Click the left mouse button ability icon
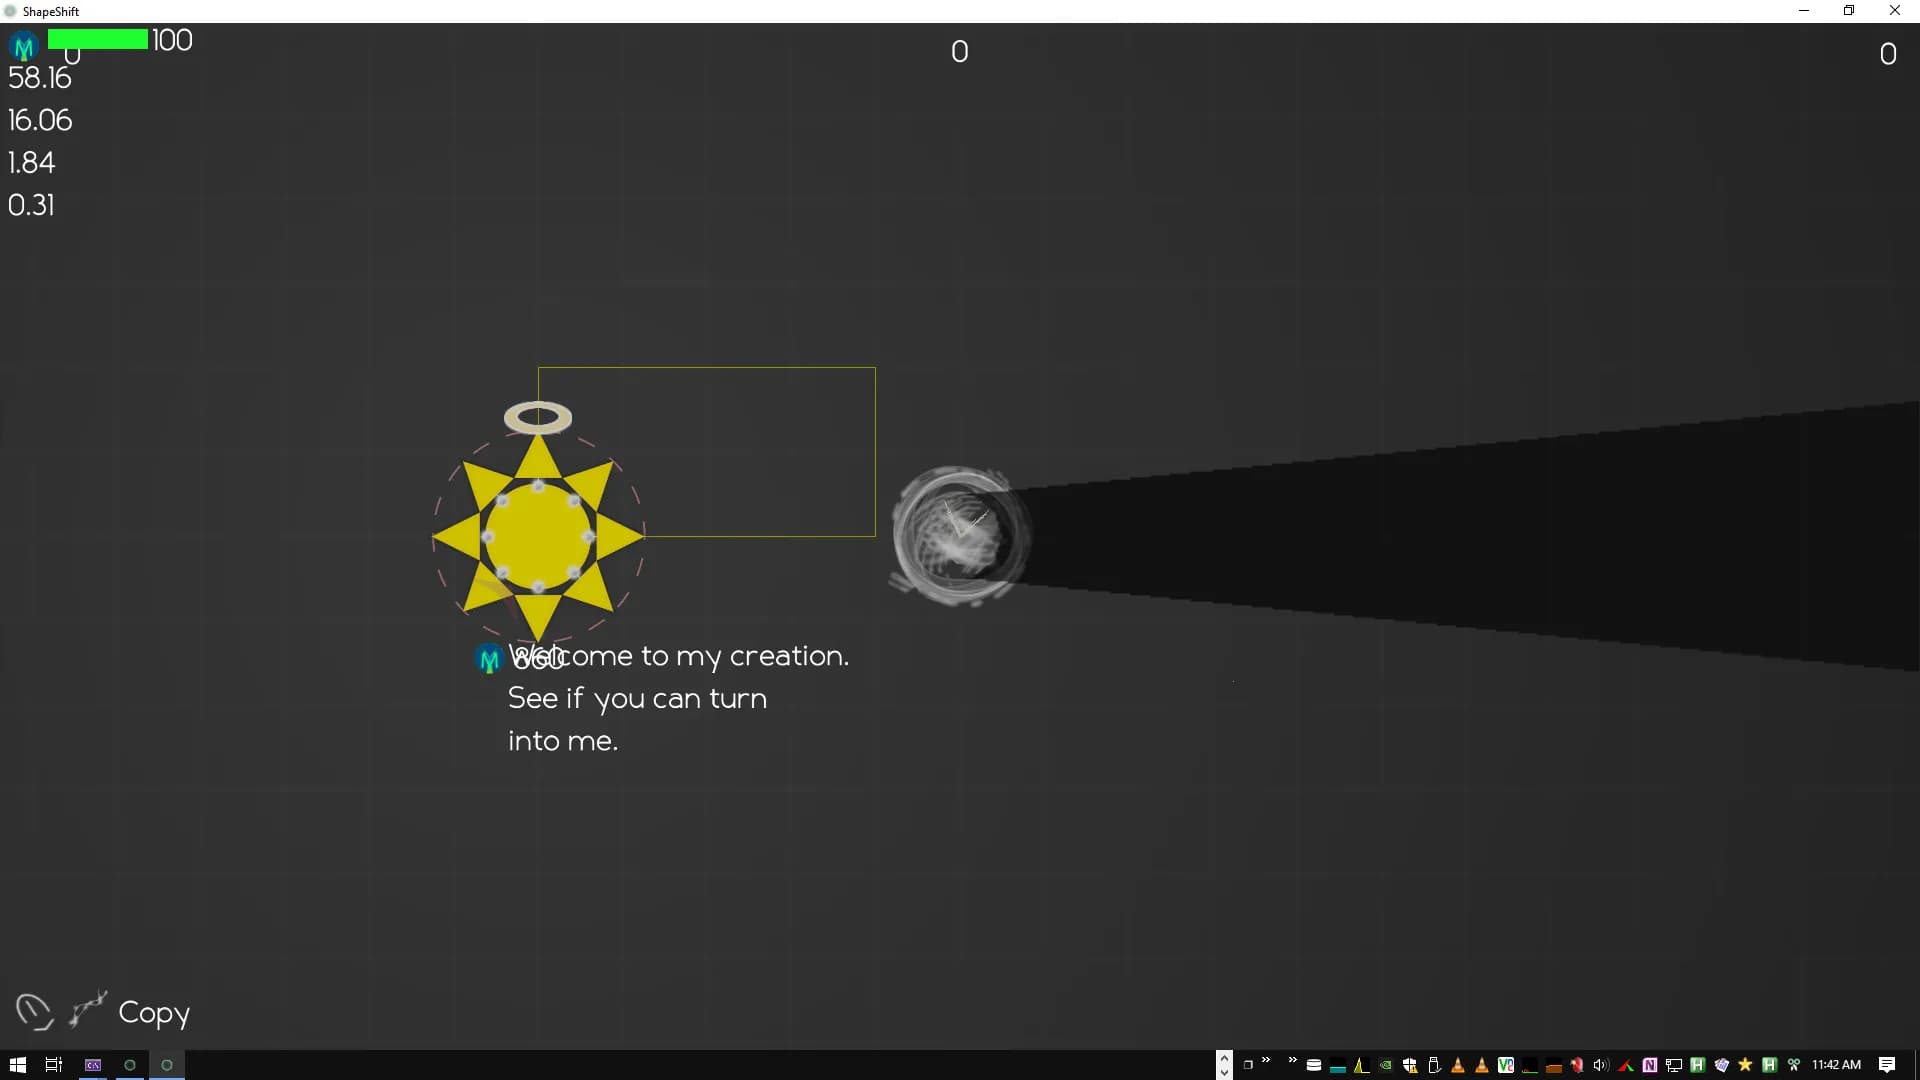Screen dimensions: 1920x1080 pyautogui.click(x=33, y=1011)
